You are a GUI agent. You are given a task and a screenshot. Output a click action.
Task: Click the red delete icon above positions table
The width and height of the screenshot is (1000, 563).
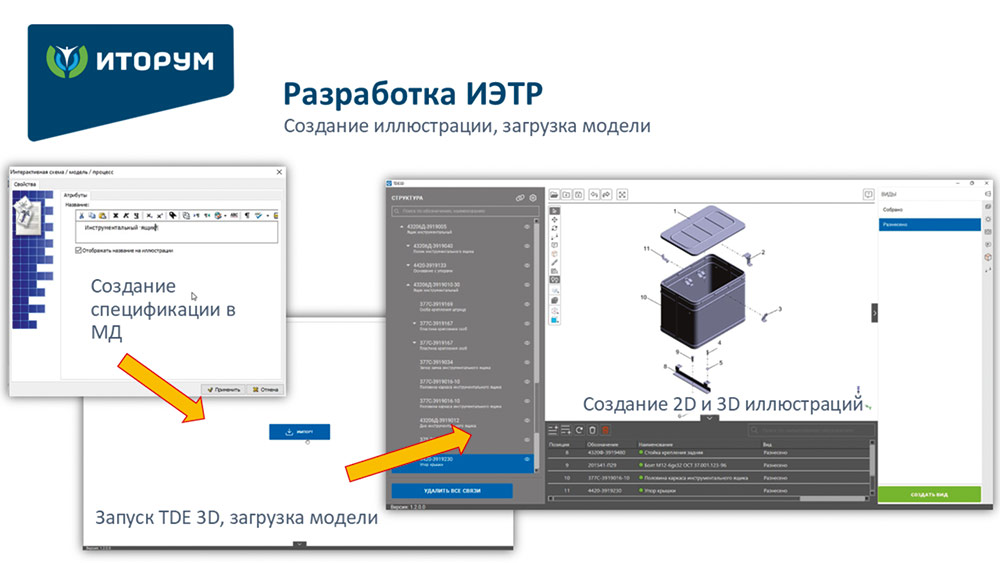pos(605,429)
